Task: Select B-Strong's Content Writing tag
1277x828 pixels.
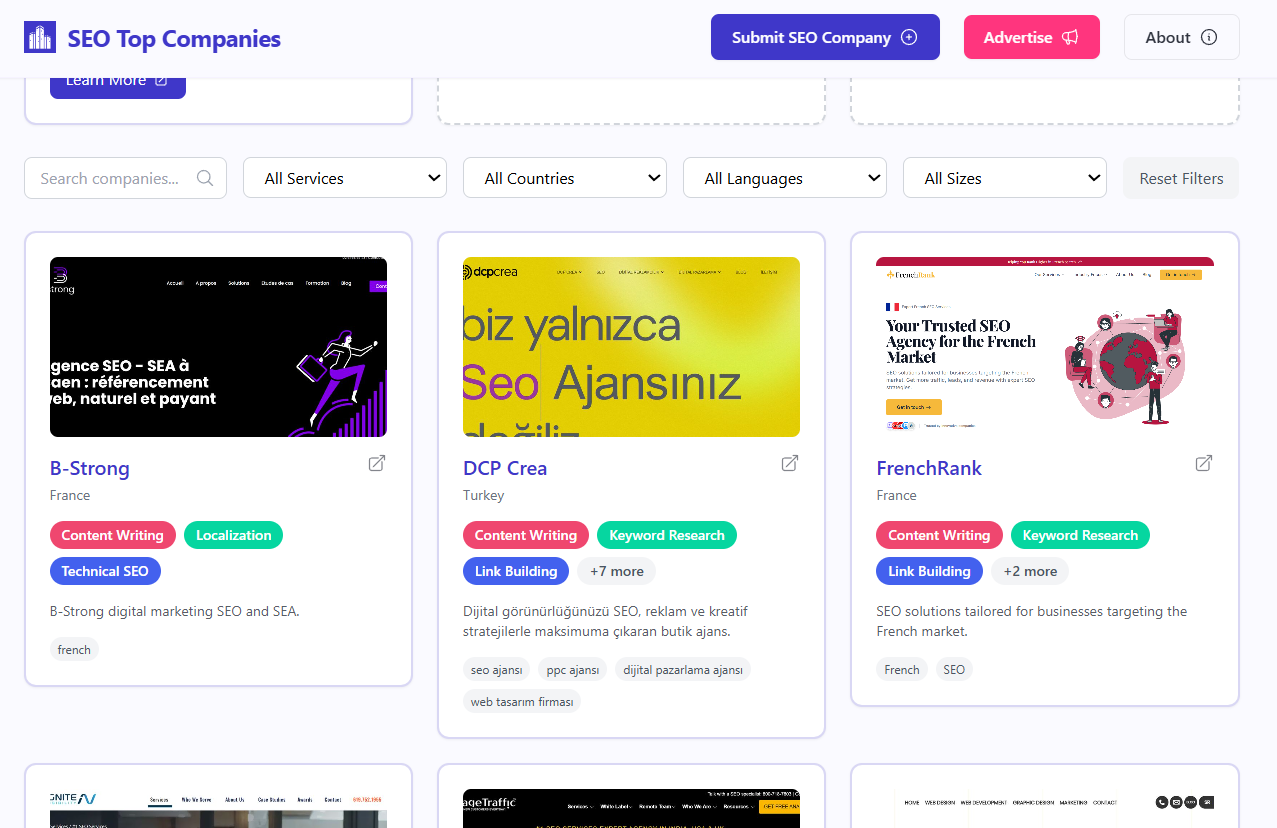Action: coord(113,535)
